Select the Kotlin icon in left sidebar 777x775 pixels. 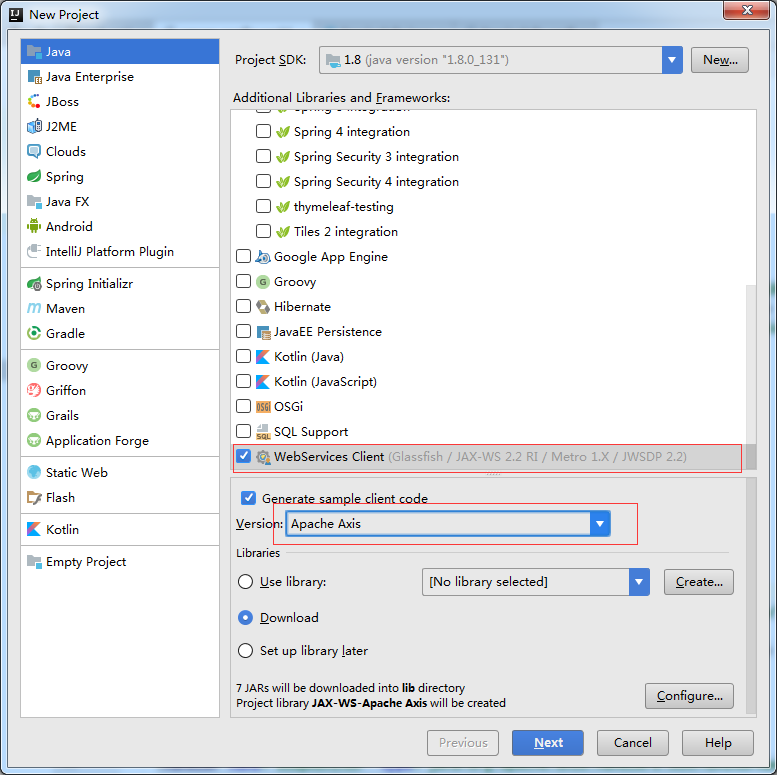coord(34,529)
